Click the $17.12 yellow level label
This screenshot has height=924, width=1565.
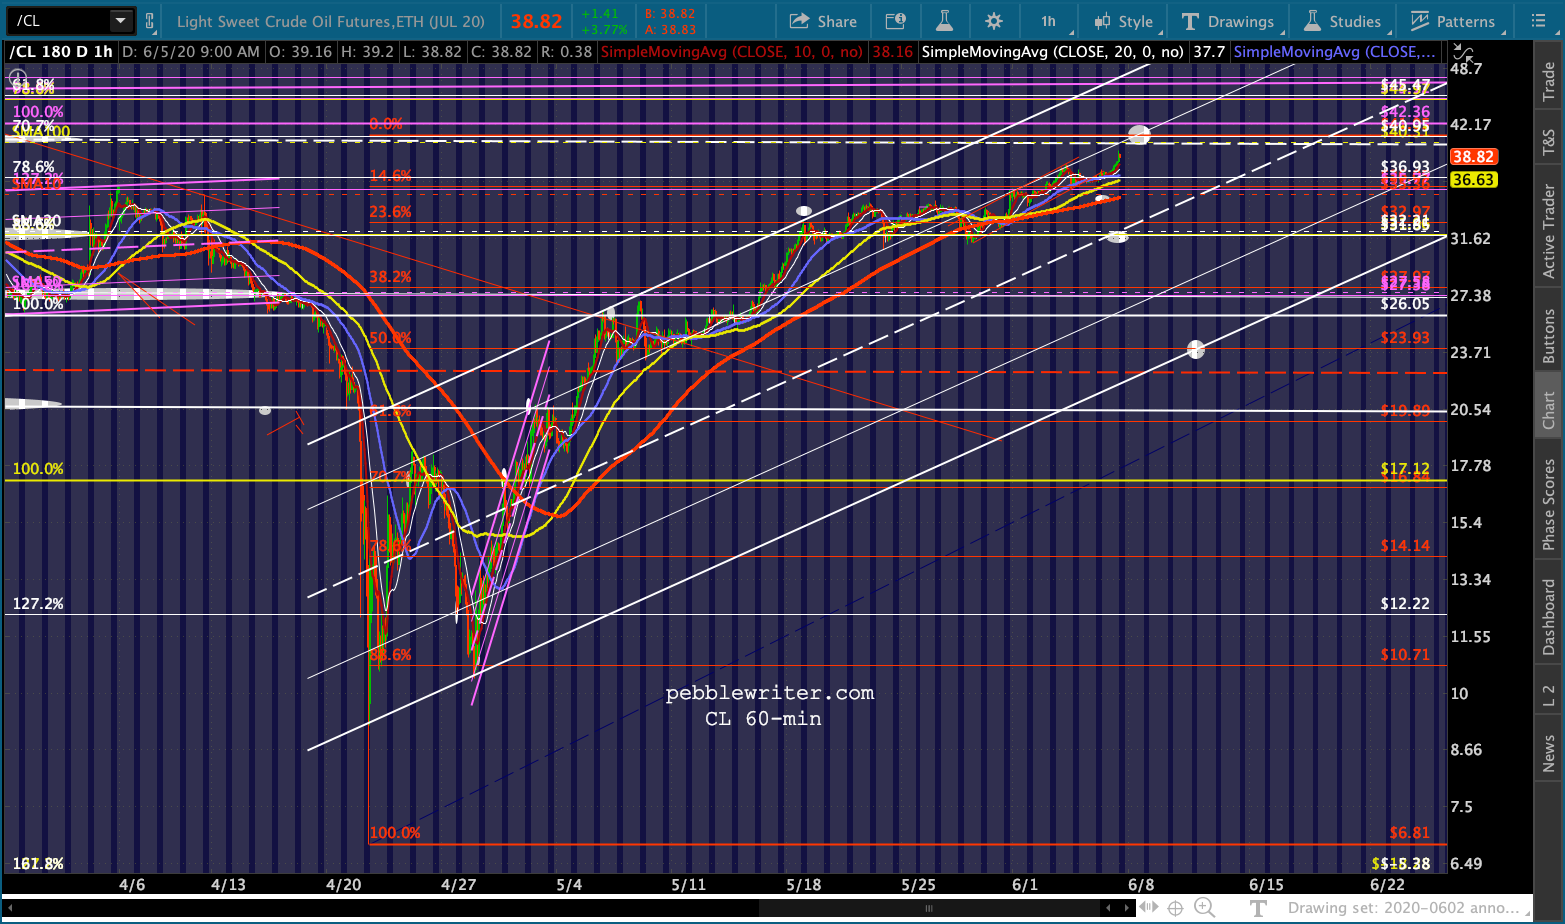tap(1405, 468)
